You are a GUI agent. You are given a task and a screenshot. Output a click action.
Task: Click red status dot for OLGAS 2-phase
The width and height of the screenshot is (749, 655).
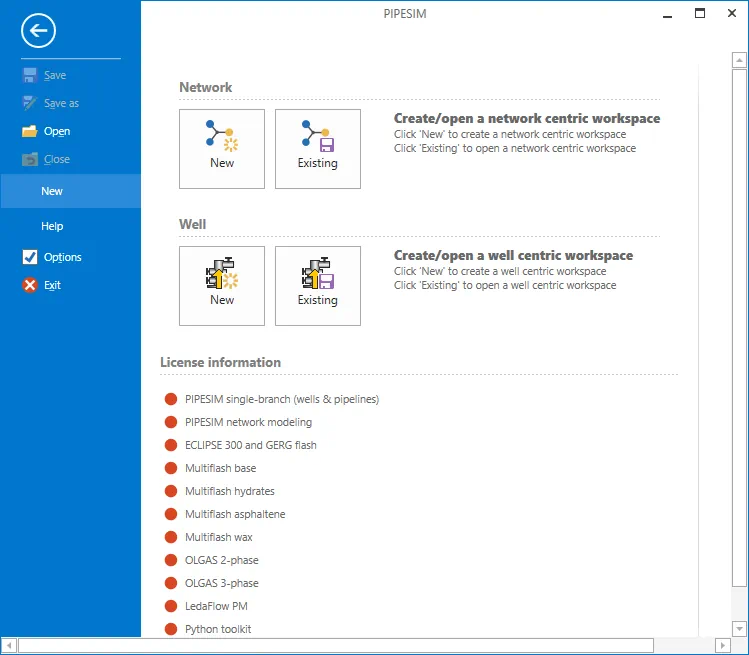pos(171,560)
